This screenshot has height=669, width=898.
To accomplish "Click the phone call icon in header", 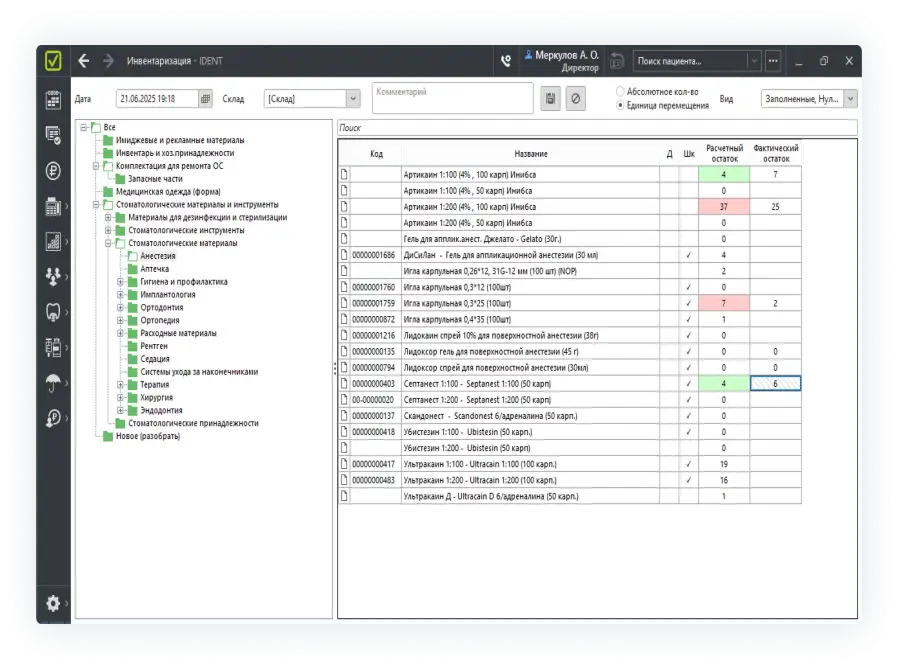I will [x=506, y=60].
